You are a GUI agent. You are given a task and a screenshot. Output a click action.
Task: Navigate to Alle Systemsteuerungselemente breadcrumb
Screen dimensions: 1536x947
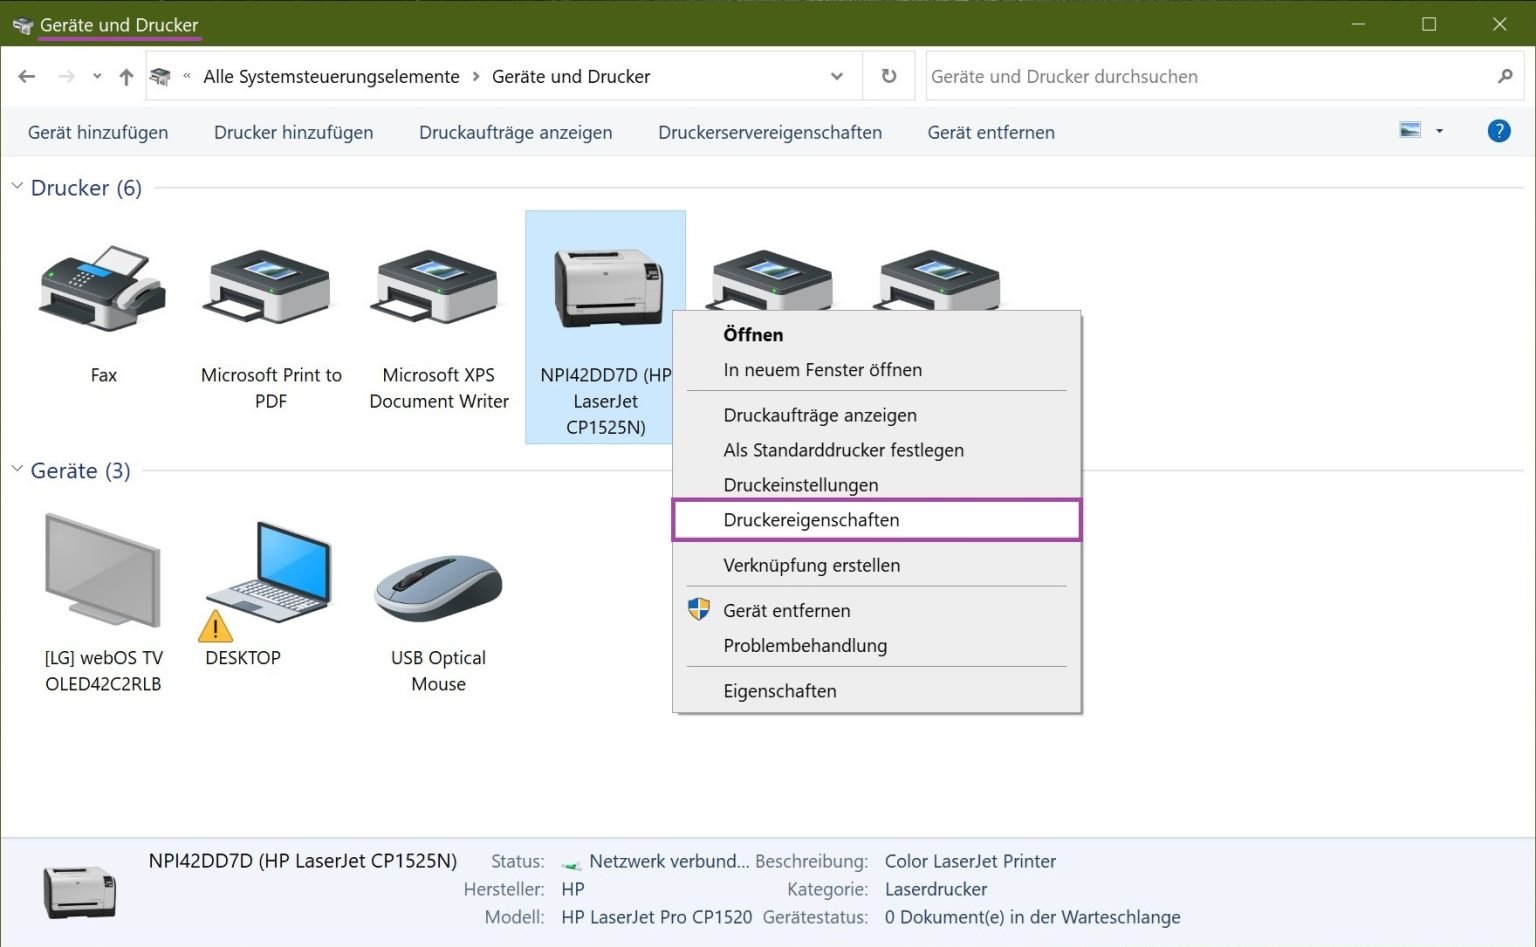(x=331, y=76)
